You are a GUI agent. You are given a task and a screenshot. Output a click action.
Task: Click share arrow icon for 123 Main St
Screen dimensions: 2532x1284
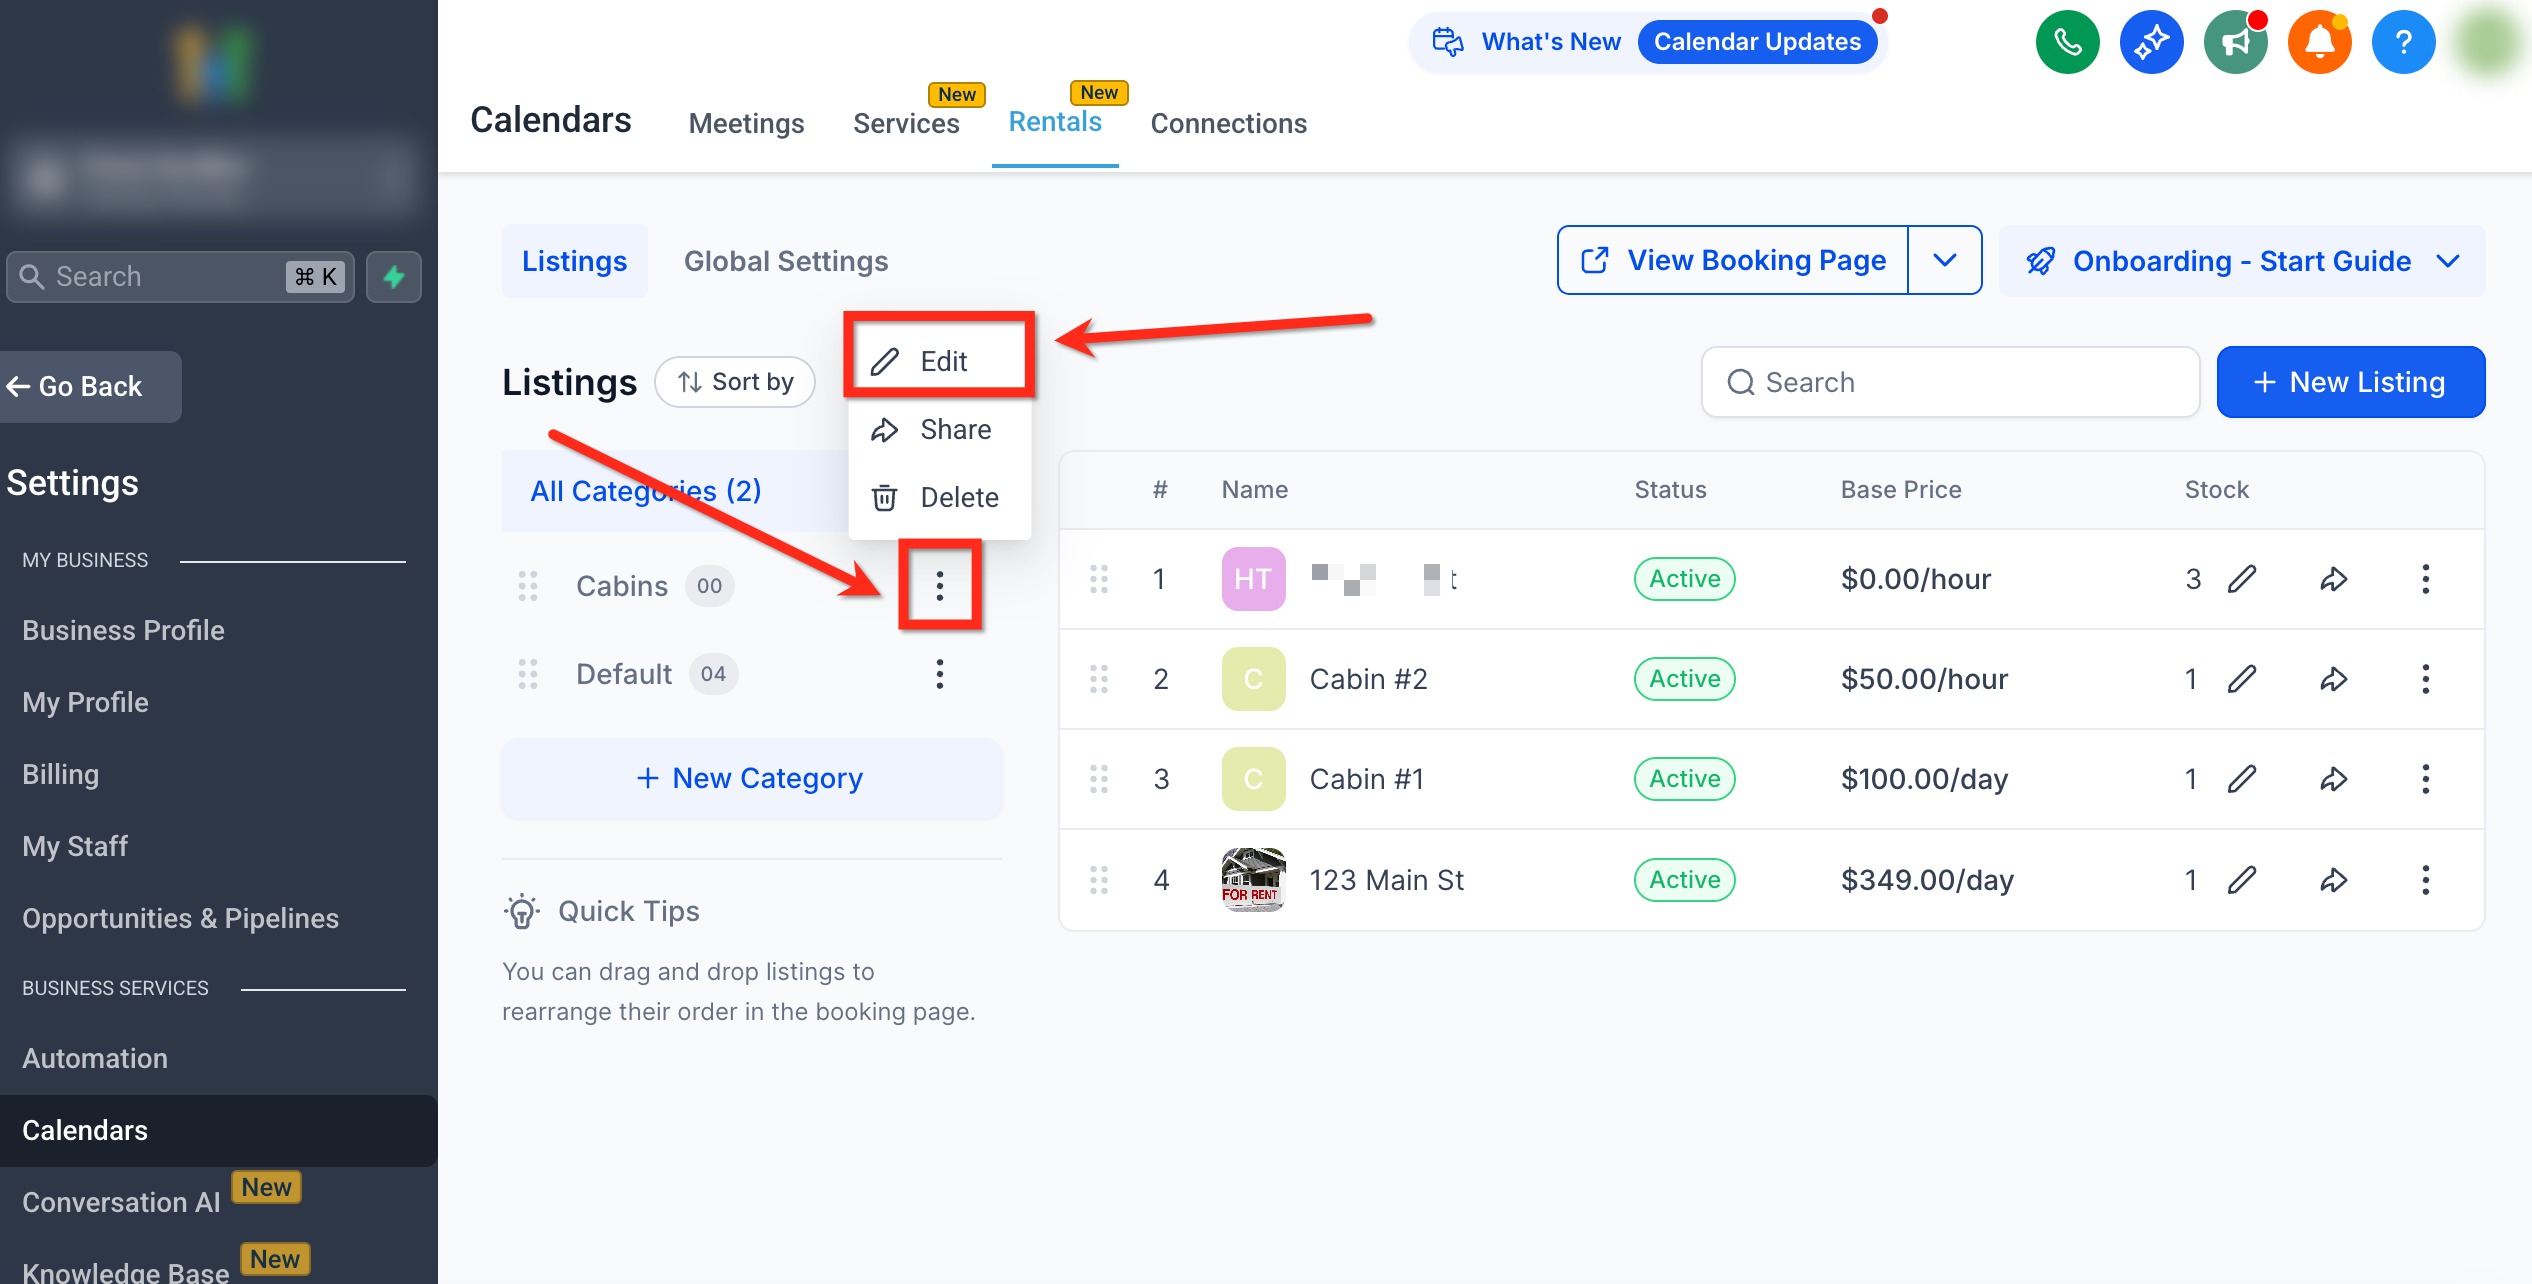pyautogui.click(x=2333, y=880)
